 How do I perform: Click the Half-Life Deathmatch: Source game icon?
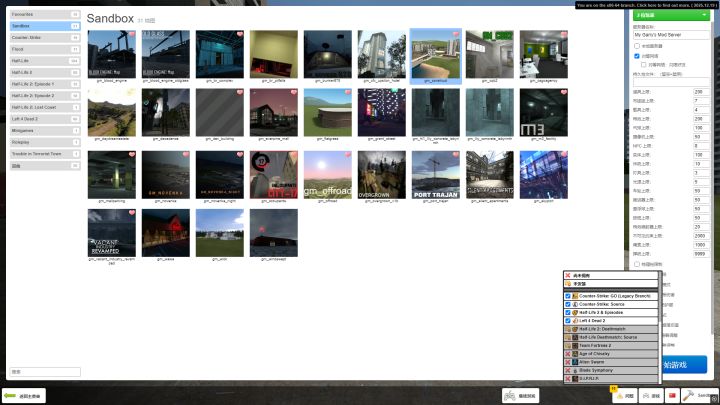click(575, 338)
